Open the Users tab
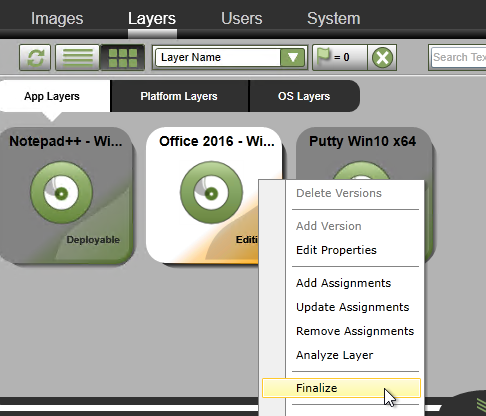The width and height of the screenshot is (486, 416). pos(242,18)
